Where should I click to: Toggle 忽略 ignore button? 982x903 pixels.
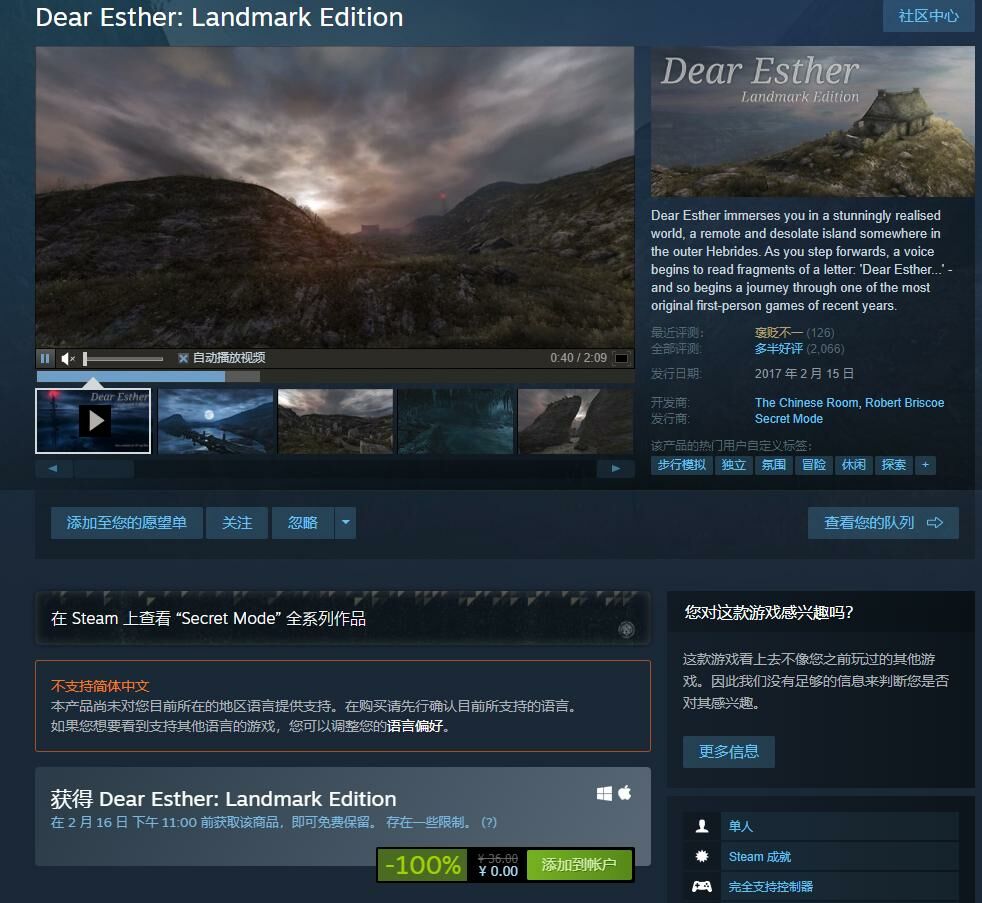tap(303, 522)
